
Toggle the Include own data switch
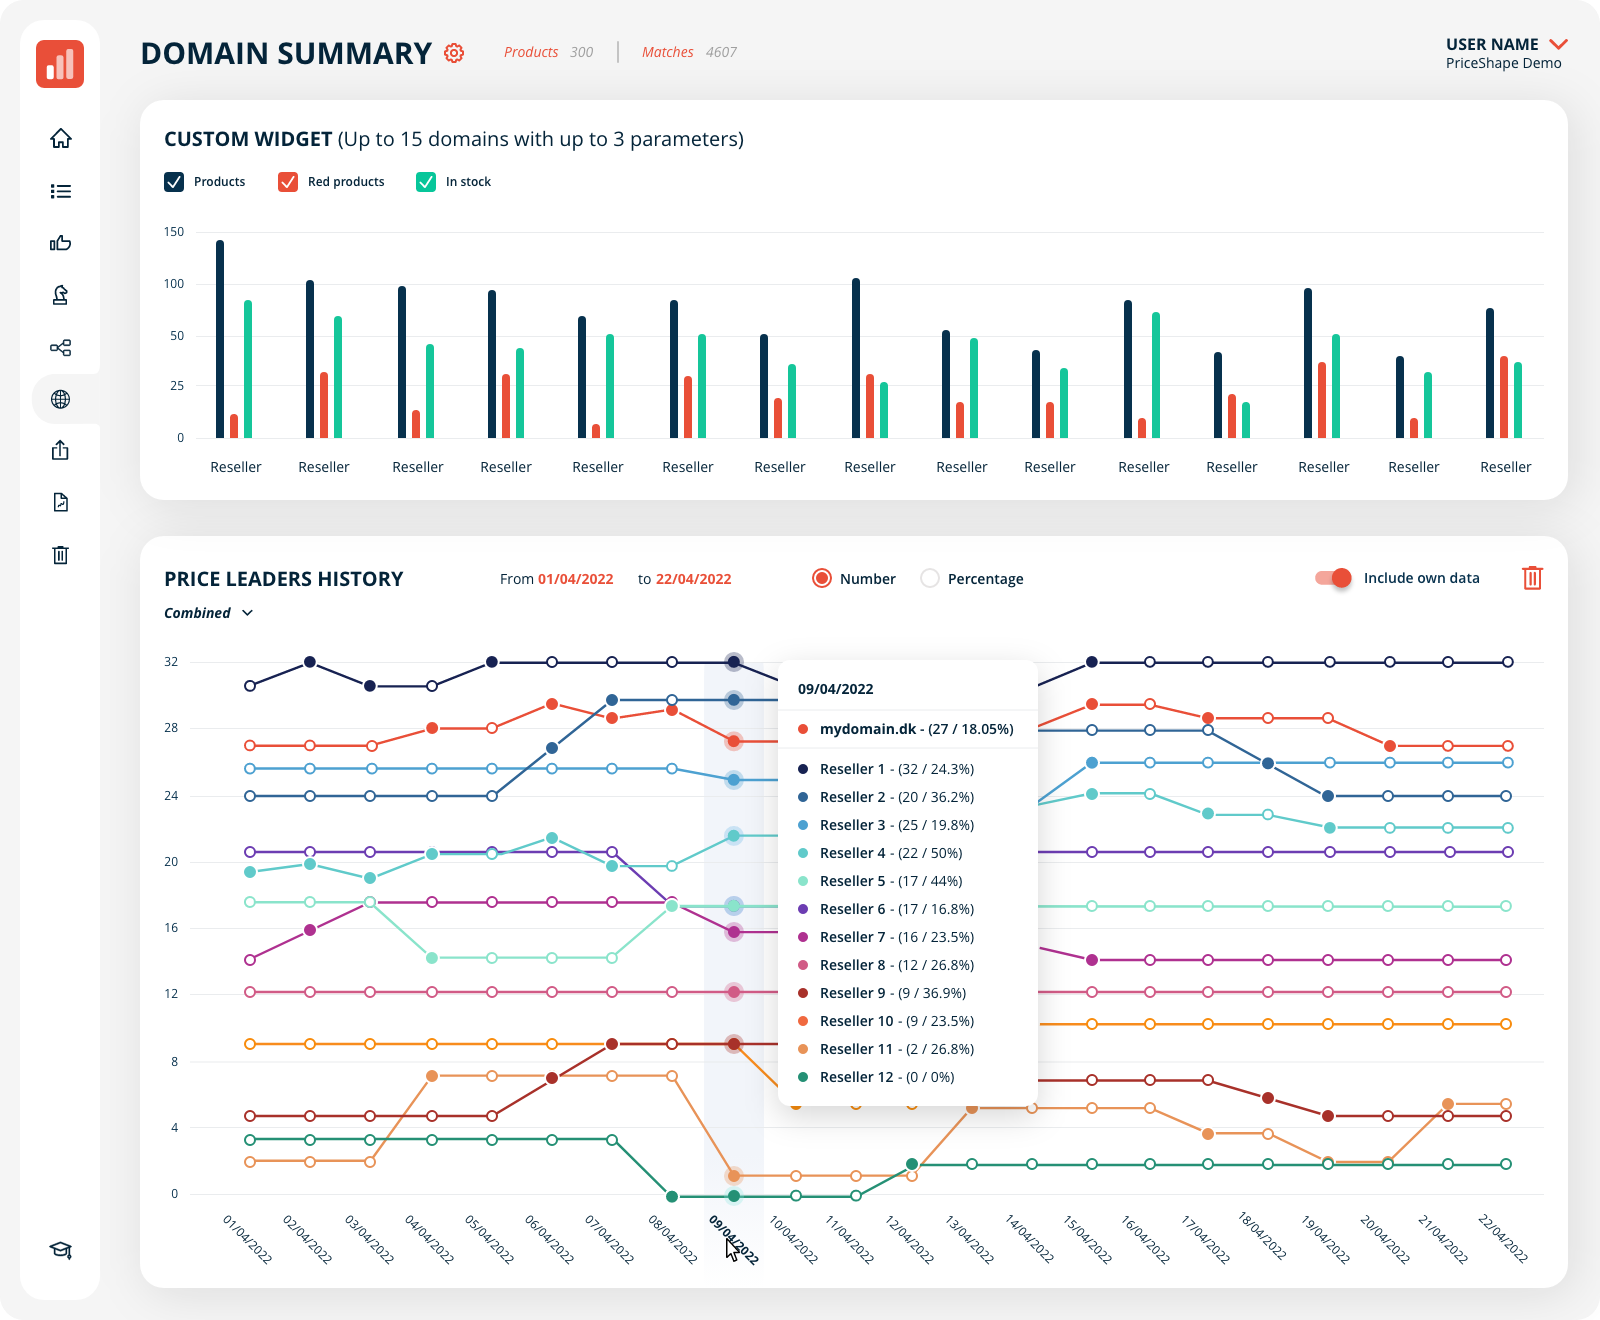click(1334, 578)
